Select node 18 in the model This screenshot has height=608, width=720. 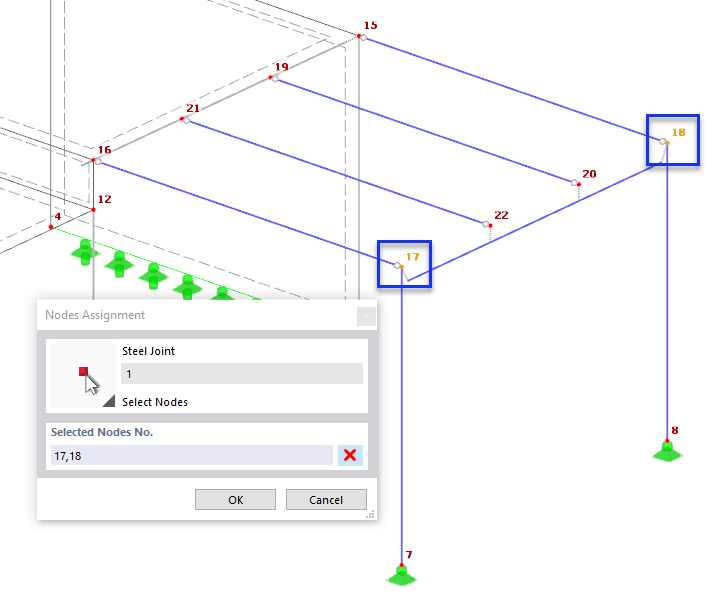[x=667, y=143]
